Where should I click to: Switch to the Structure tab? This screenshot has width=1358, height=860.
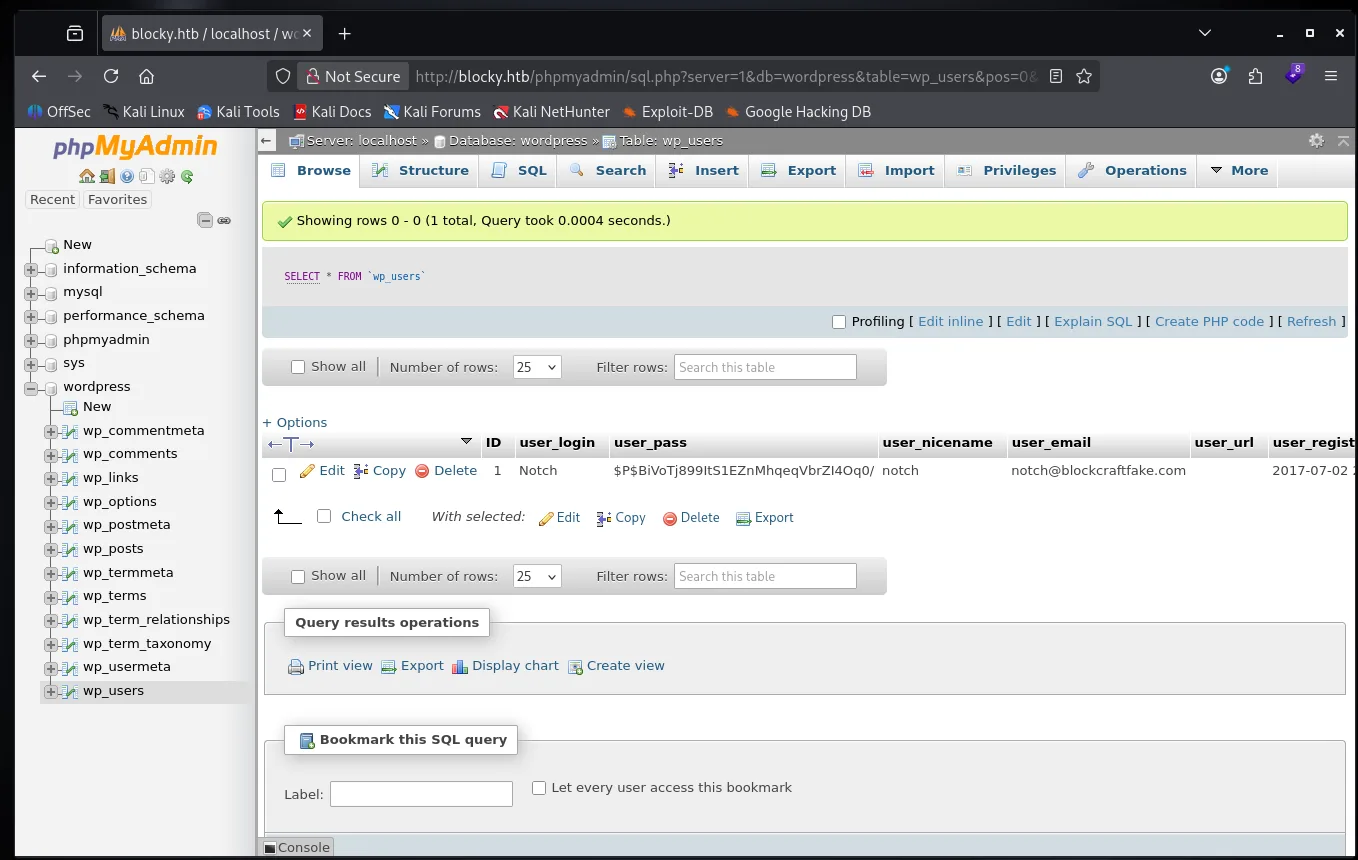(420, 171)
